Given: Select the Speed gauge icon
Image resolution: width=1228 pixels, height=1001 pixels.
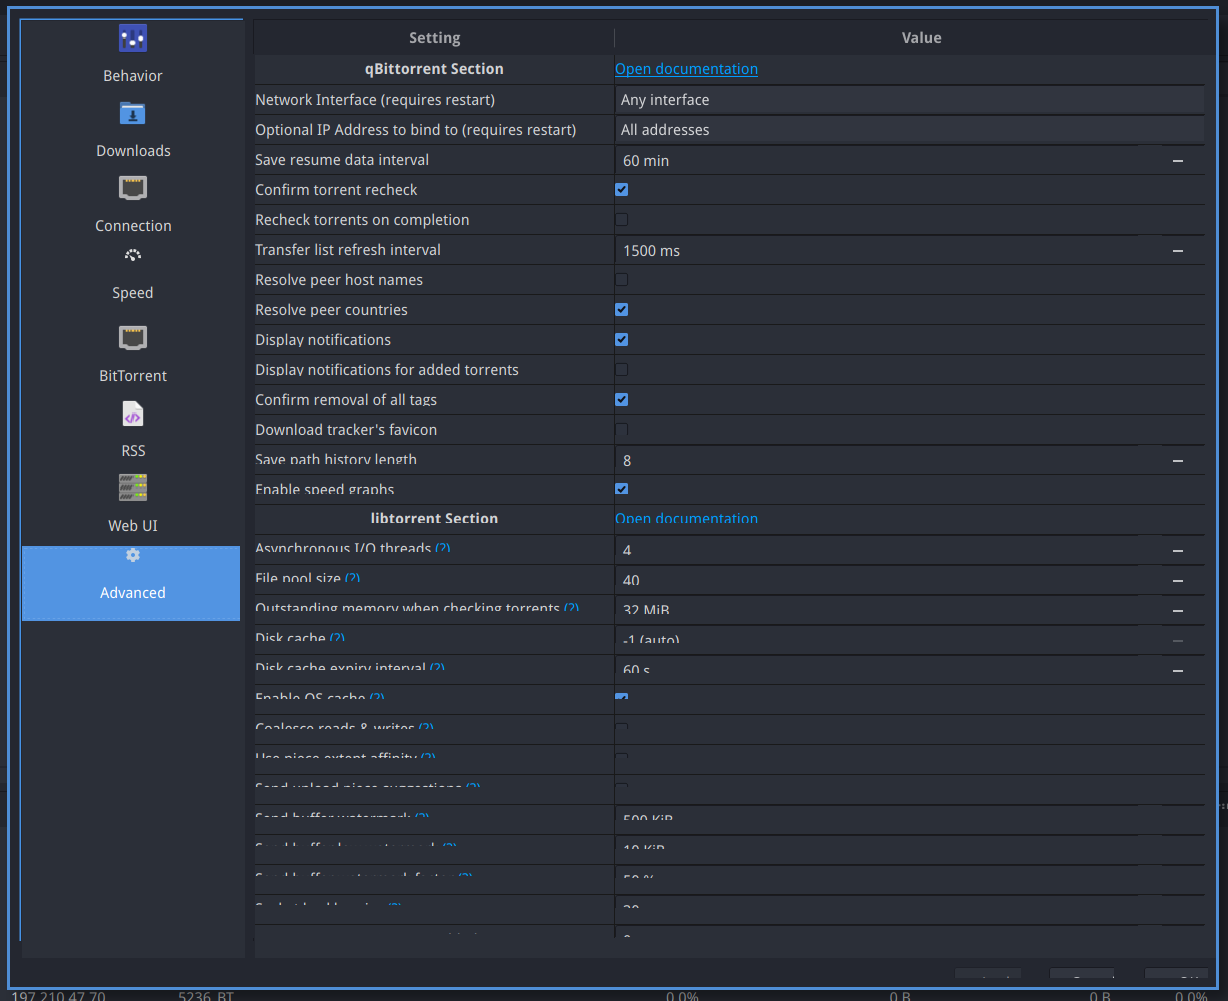Looking at the screenshot, I should point(133,256).
